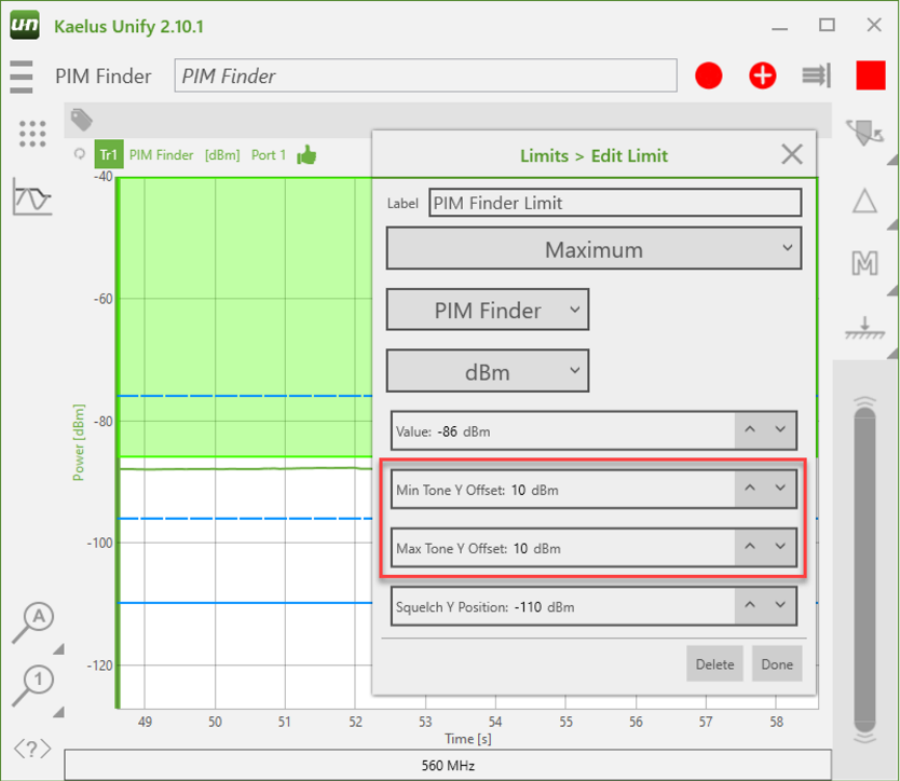Click the limit line arrow icon
This screenshot has width=900, height=781.
tap(864, 328)
